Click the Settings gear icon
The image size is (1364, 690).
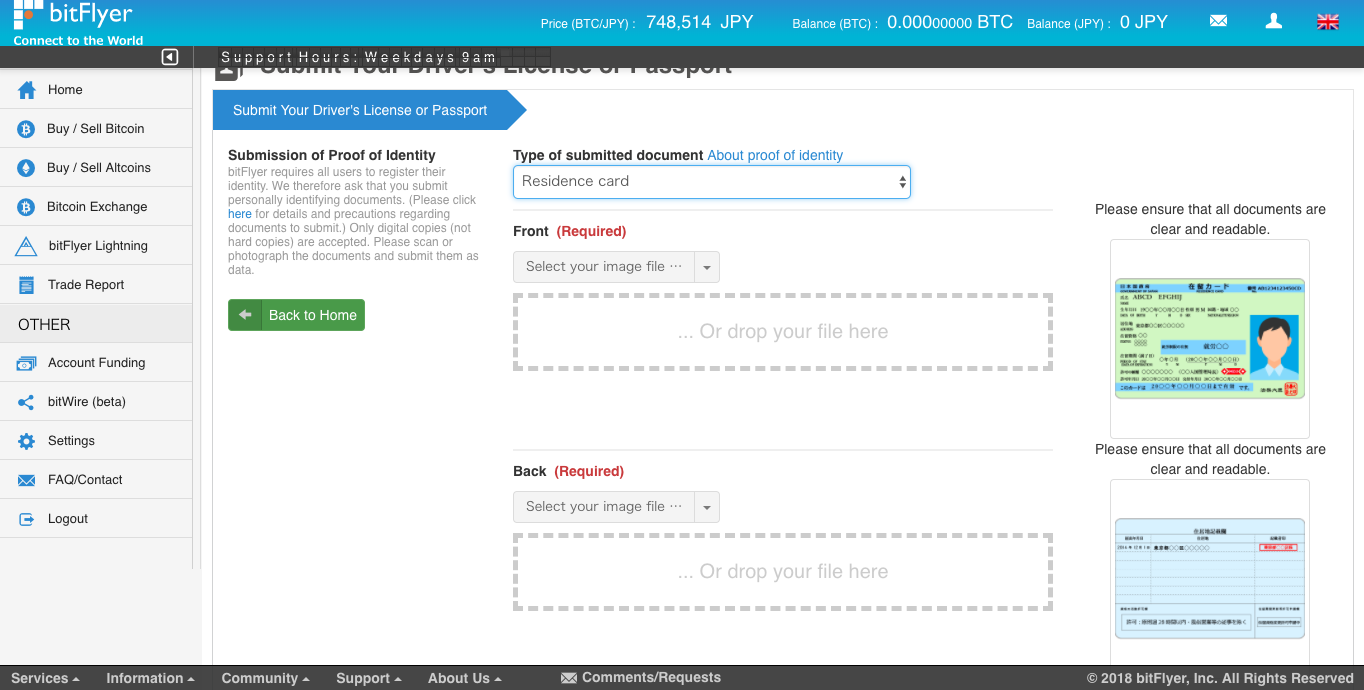pyautogui.click(x=27, y=441)
